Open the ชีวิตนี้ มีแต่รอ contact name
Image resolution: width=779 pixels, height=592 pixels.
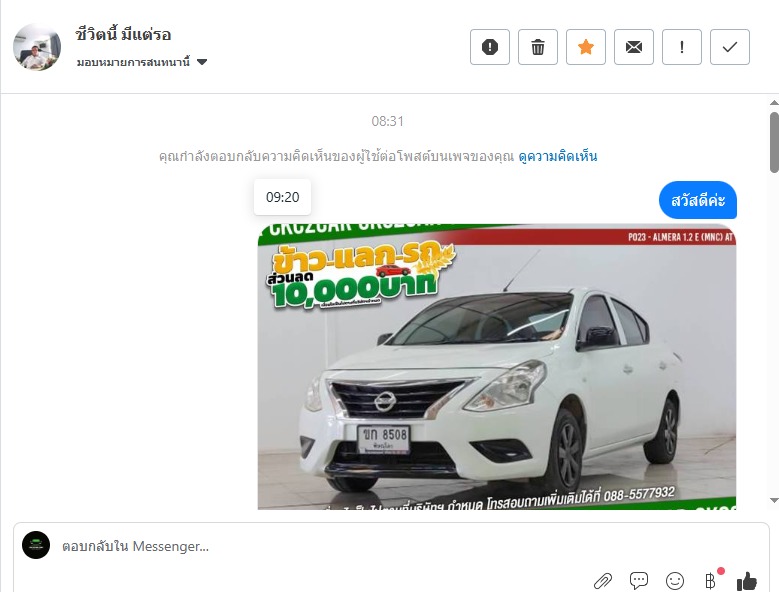(x=123, y=34)
